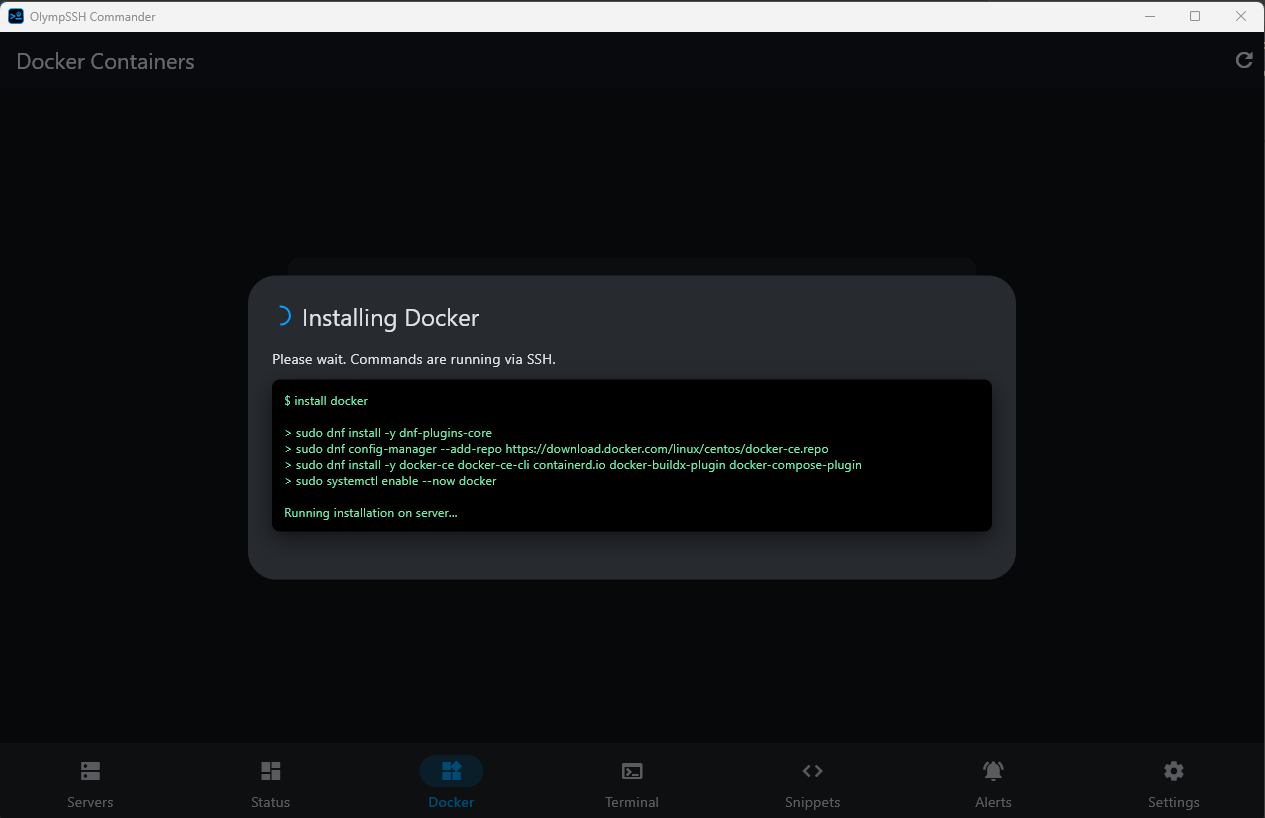The image size is (1265, 818).
Task: Switch to the Servers tab label
Action: [x=90, y=802]
